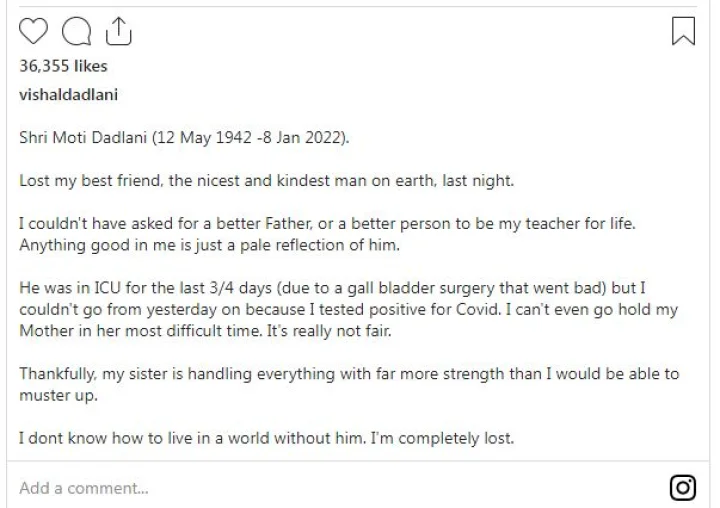Click the 'muster up.' text
Viewport: 720px width, 508px height.
[x=58, y=395]
